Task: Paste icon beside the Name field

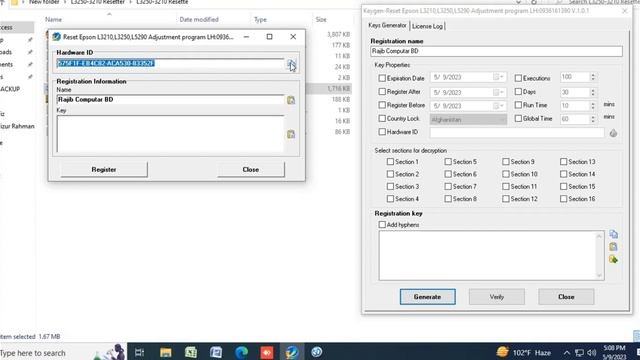Action: (x=291, y=100)
